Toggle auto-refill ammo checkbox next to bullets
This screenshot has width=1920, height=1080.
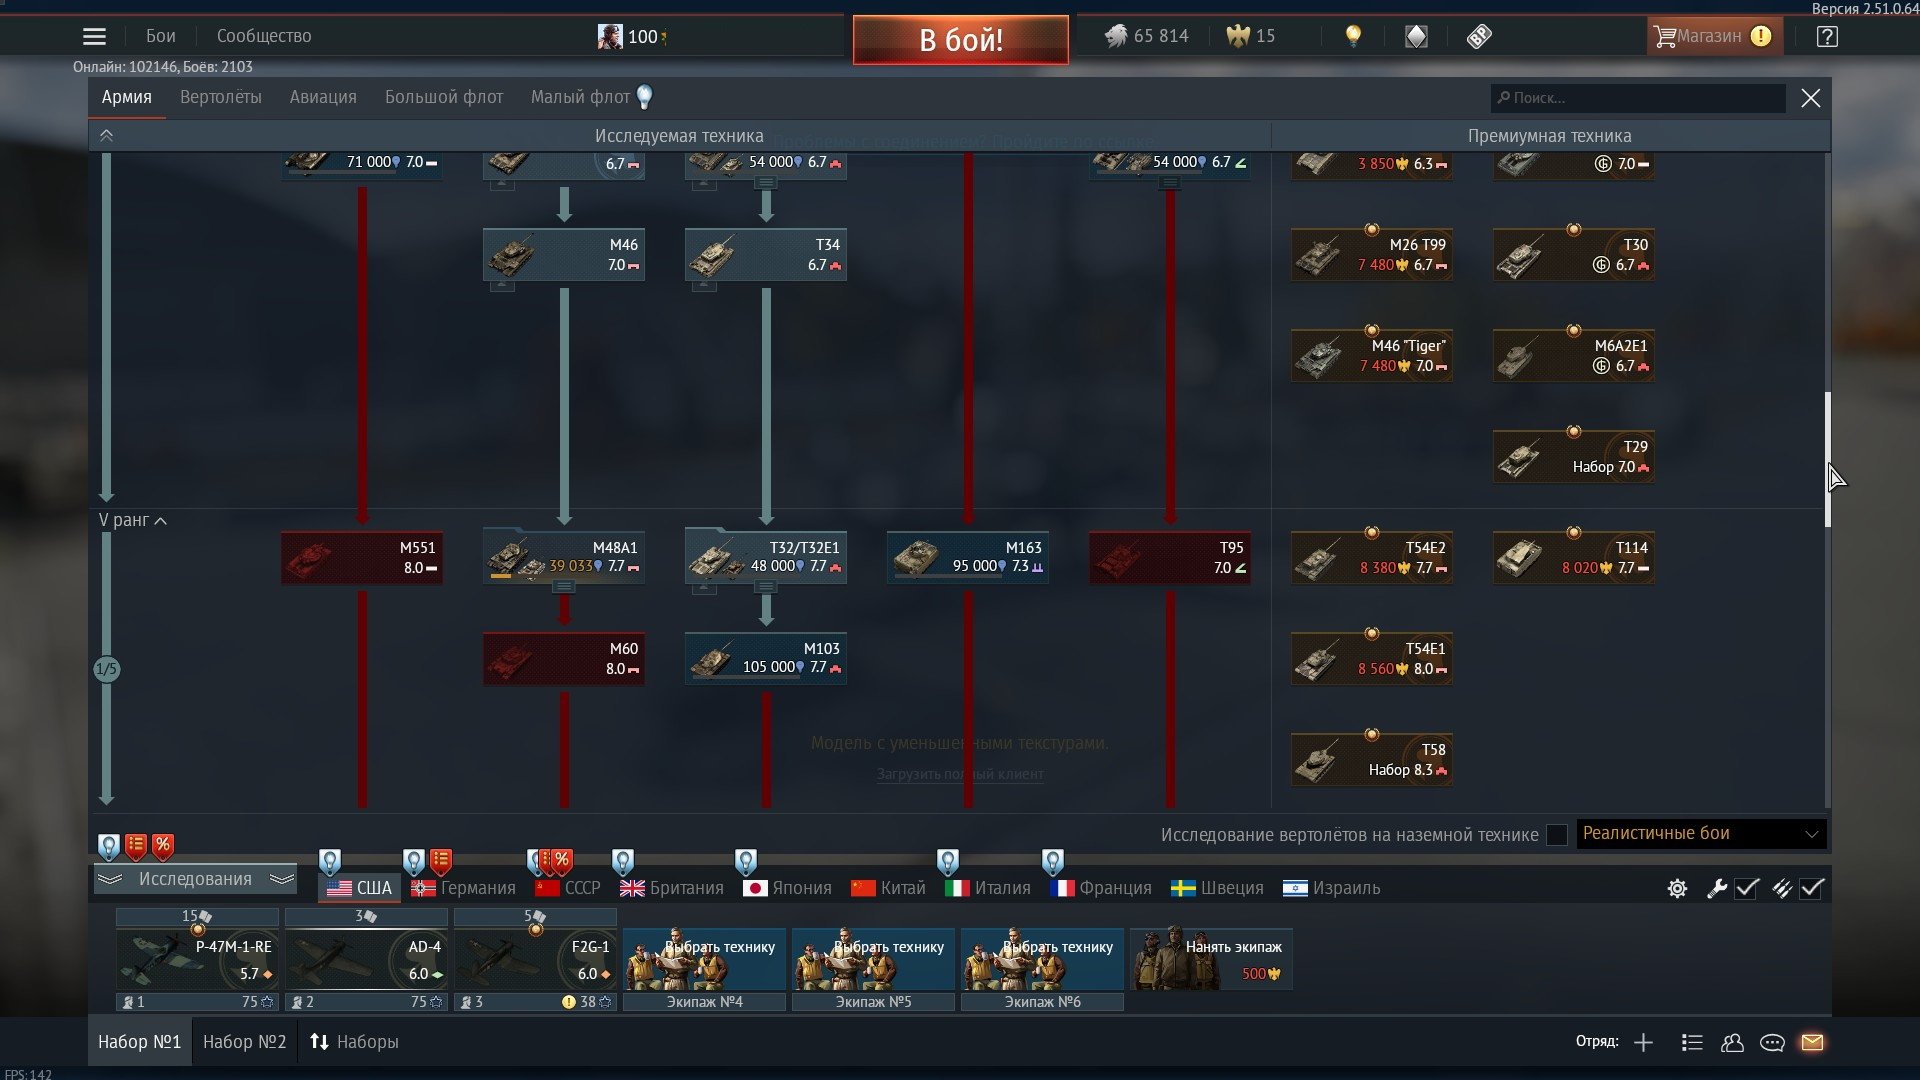pyautogui.click(x=1812, y=888)
